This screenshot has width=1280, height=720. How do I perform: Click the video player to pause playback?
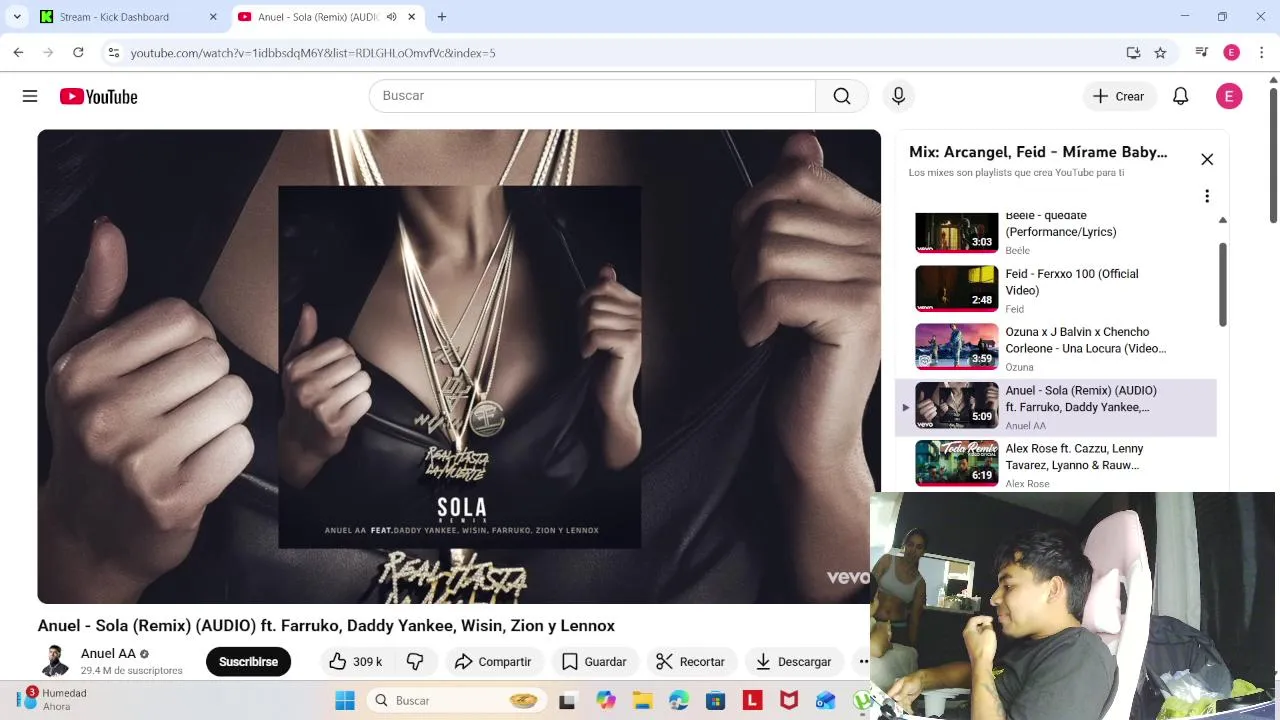coord(459,366)
